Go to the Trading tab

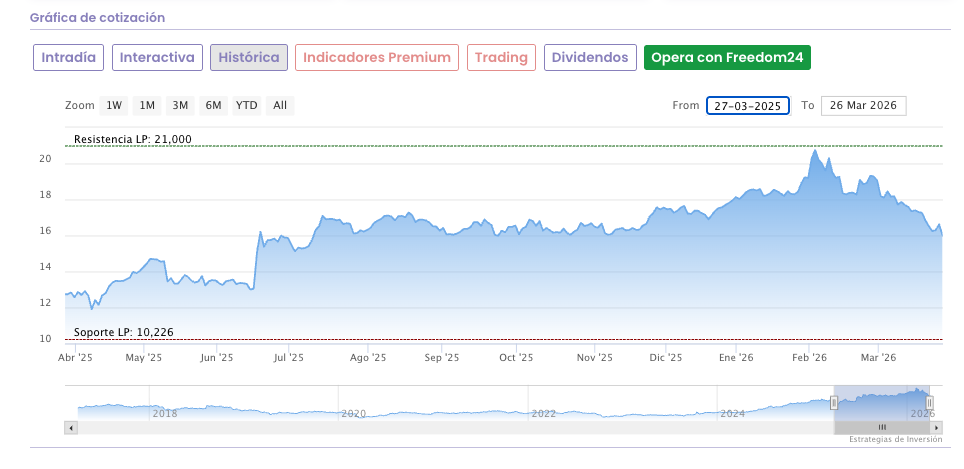click(x=501, y=58)
